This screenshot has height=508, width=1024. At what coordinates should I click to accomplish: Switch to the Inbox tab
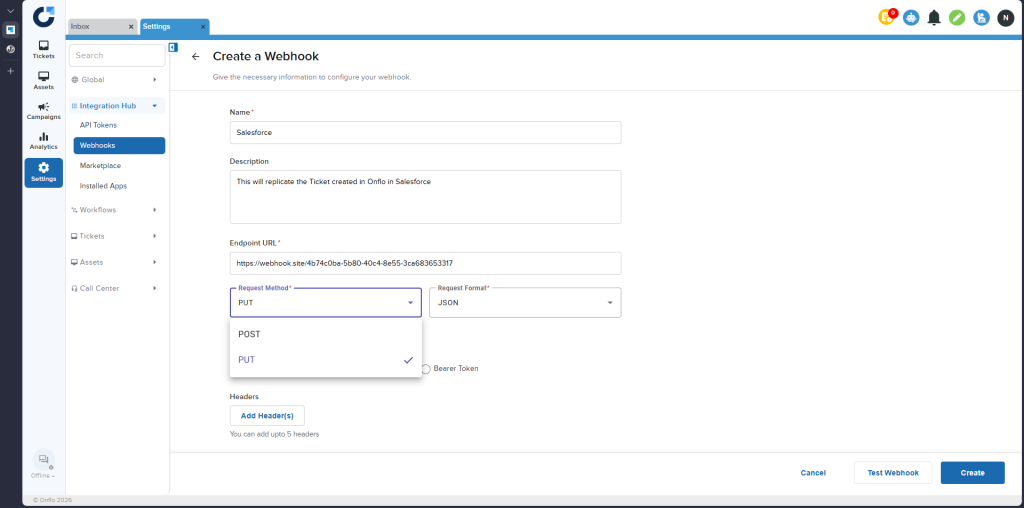point(103,27)
